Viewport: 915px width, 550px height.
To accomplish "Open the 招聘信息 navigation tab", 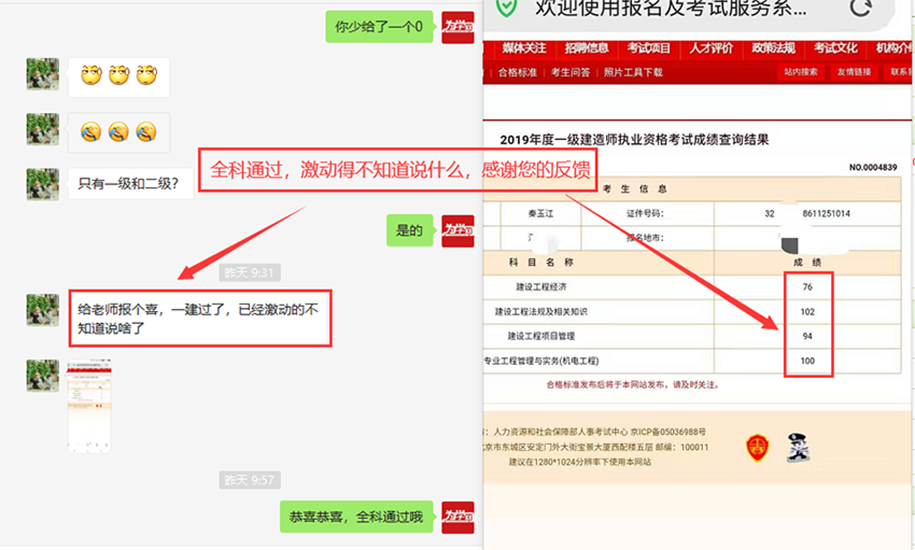I will [x=586, y=48].
